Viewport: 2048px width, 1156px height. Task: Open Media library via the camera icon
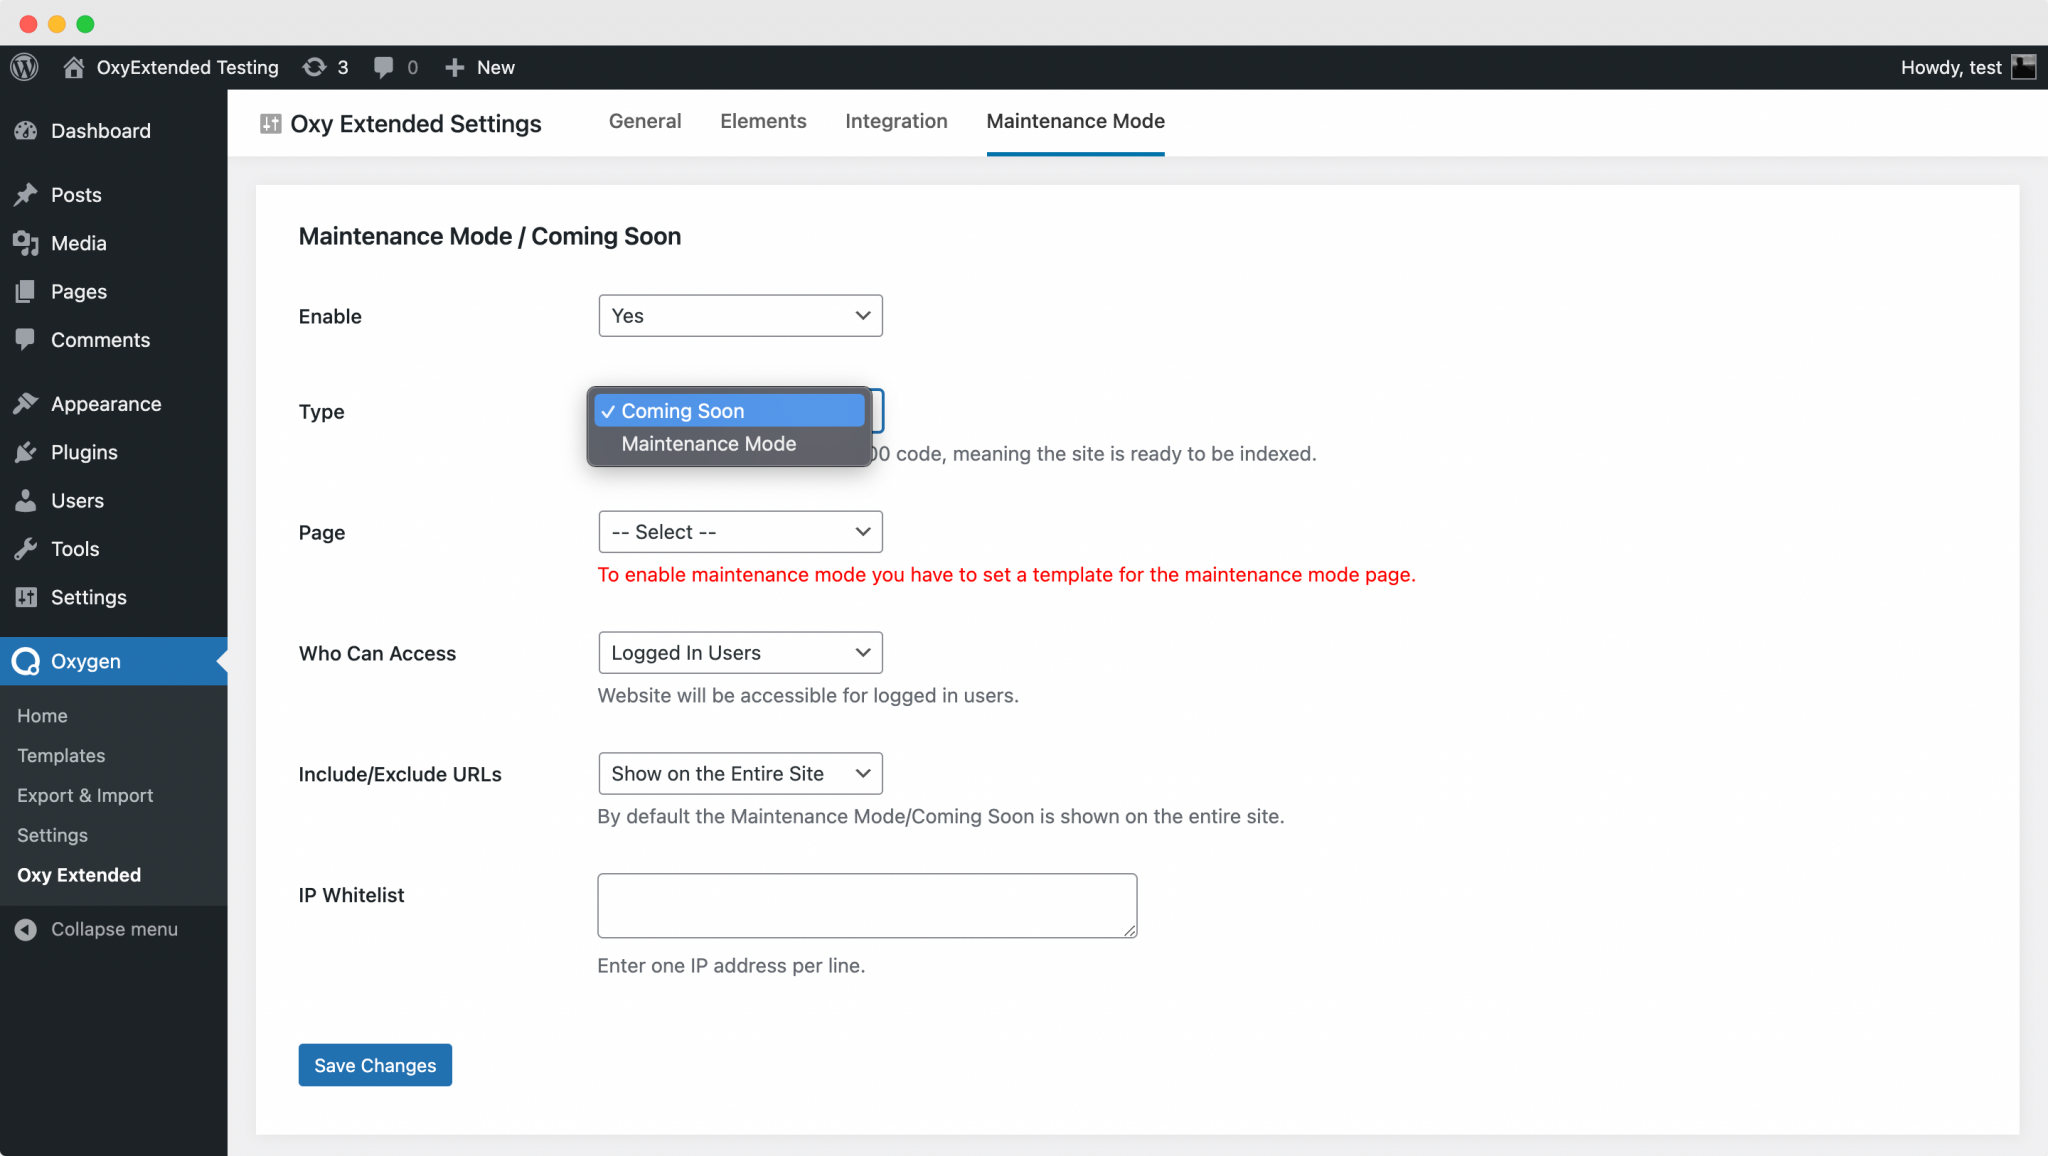click(27, 243)
